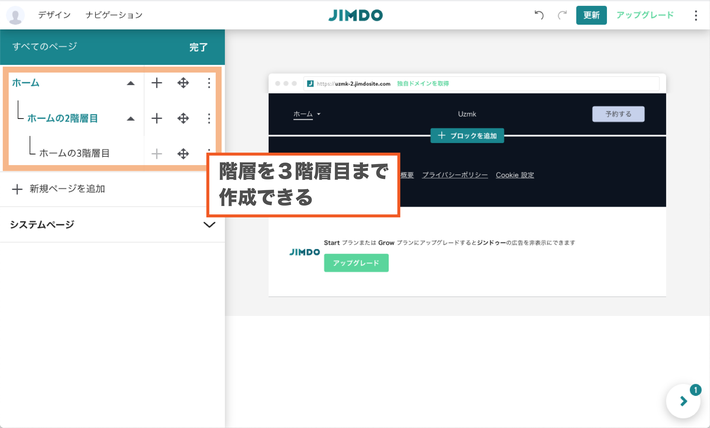Click the disabled plus icon for ホームの3階層目
This screenshot has width=710, height=428.
click(157, 154)
